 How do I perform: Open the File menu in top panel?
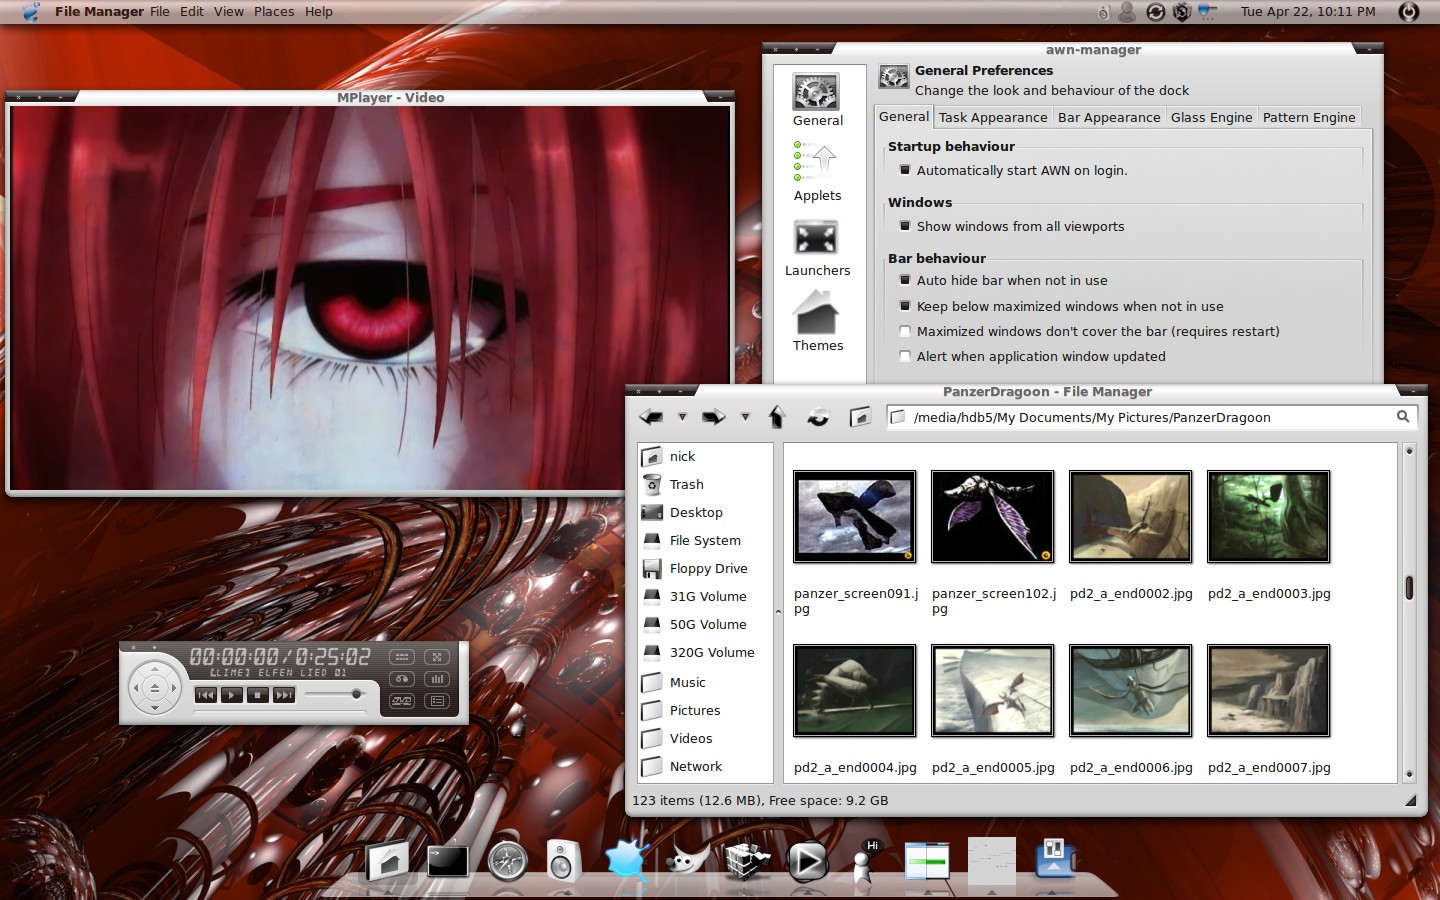coord(160,12)
